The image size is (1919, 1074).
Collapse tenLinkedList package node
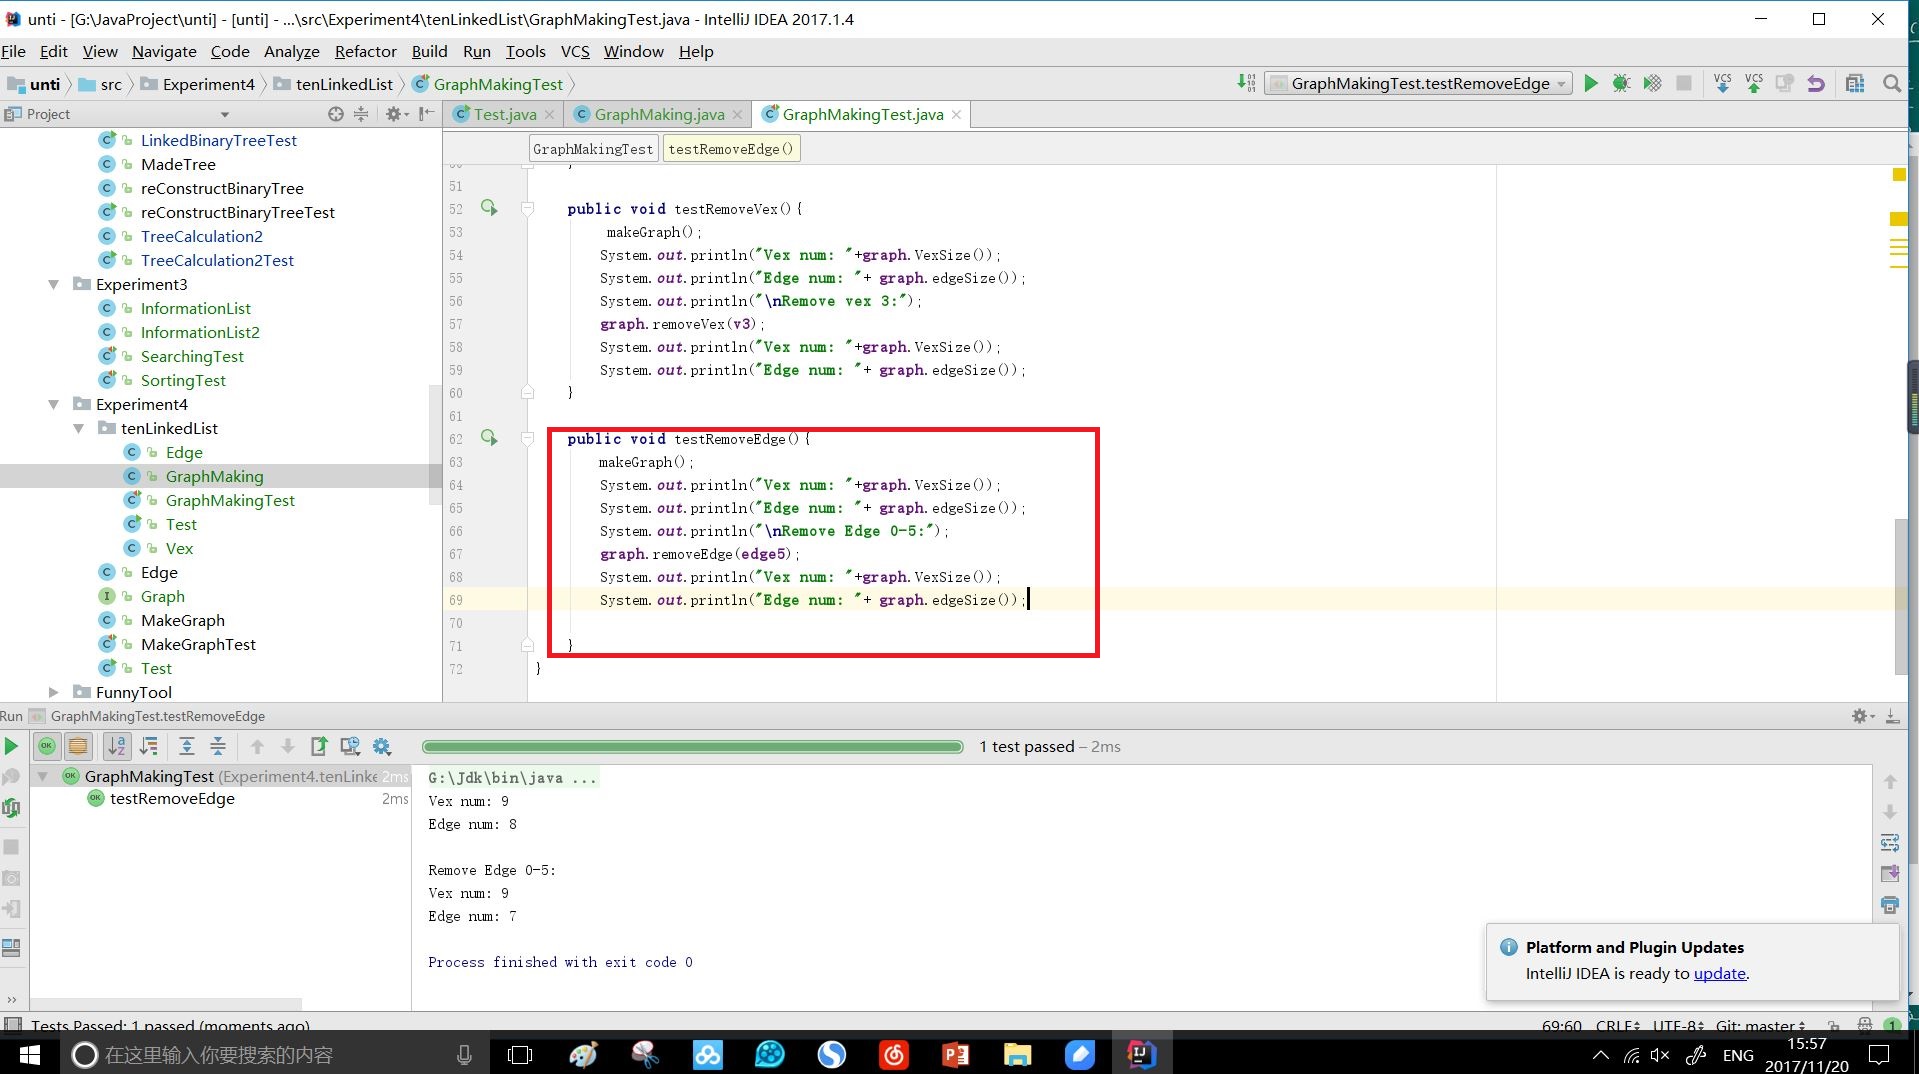pyautogui.click(x=78, y=428)
